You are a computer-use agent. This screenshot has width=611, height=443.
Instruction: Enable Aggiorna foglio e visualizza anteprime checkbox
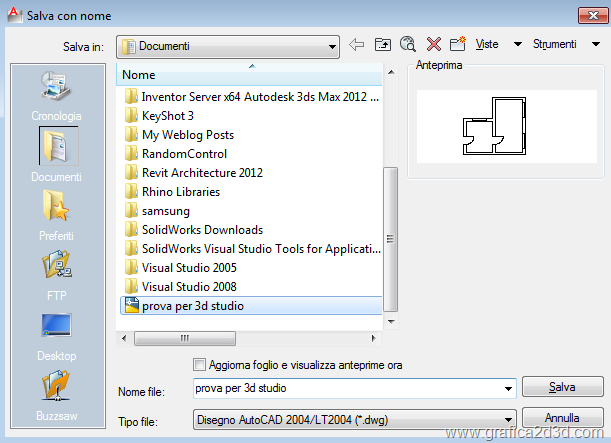tap(200, 365)
